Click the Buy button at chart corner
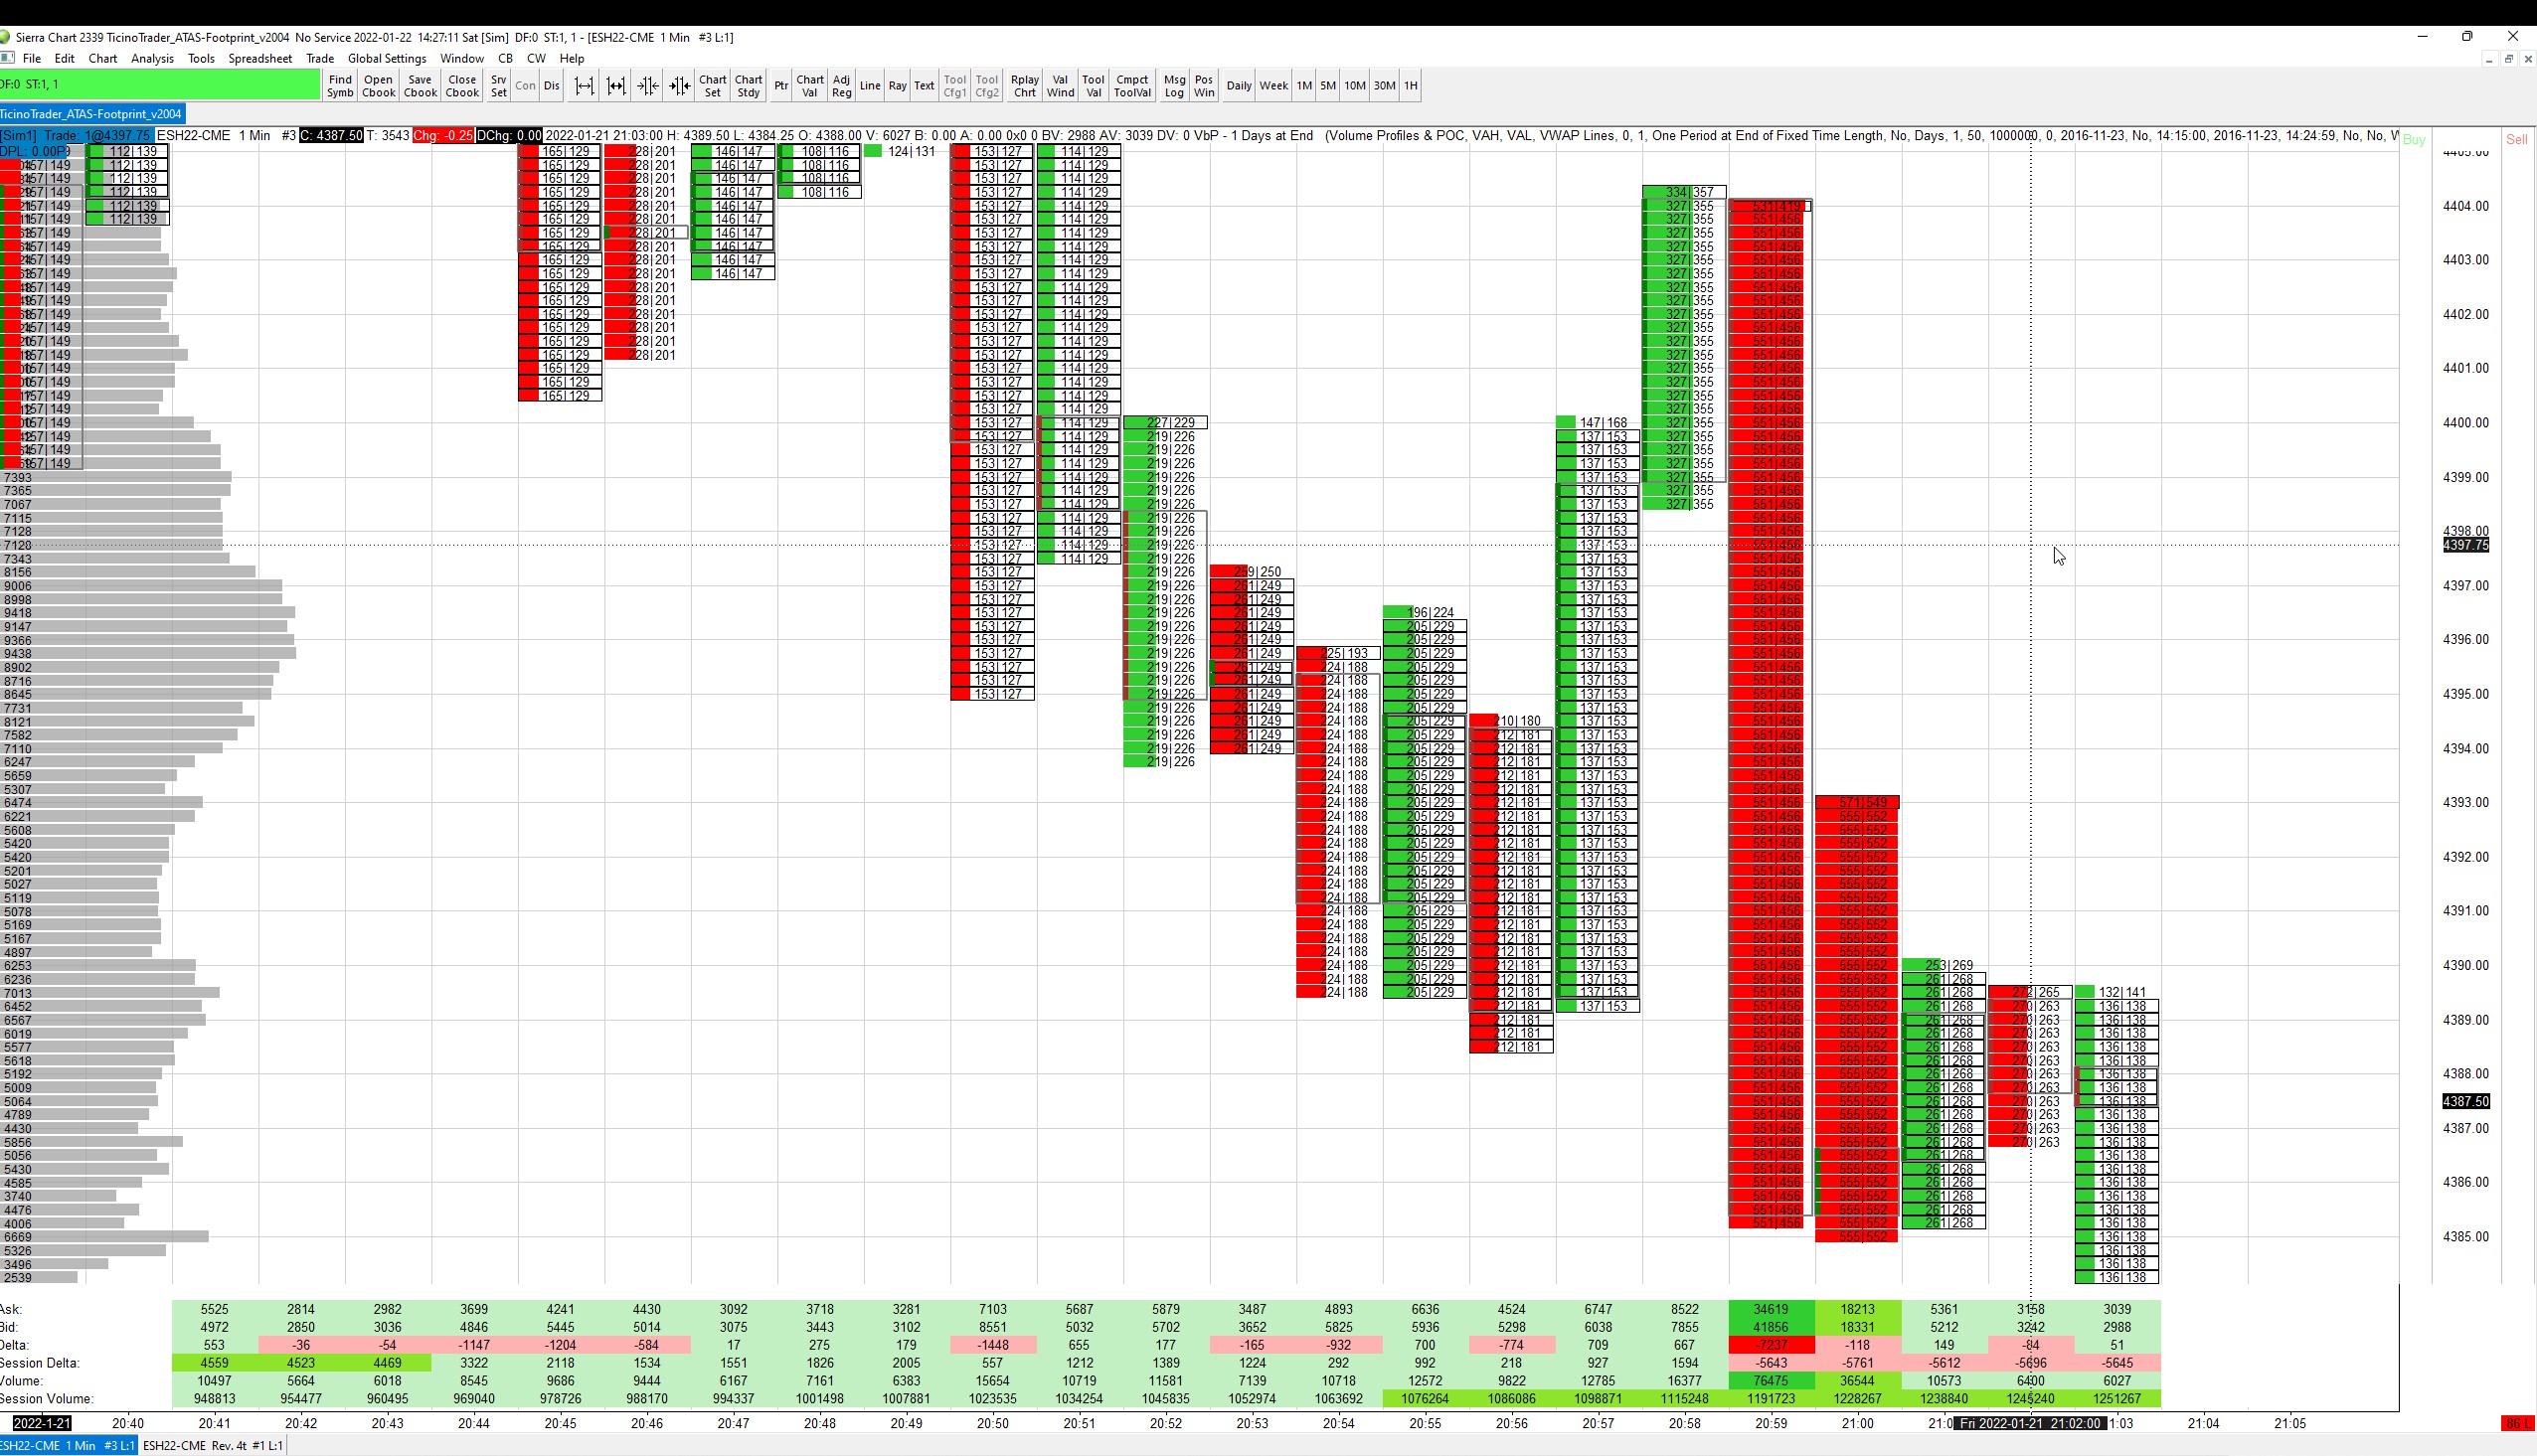The width and height of the screenshot is (2537, 1456). click(2413, 140)
